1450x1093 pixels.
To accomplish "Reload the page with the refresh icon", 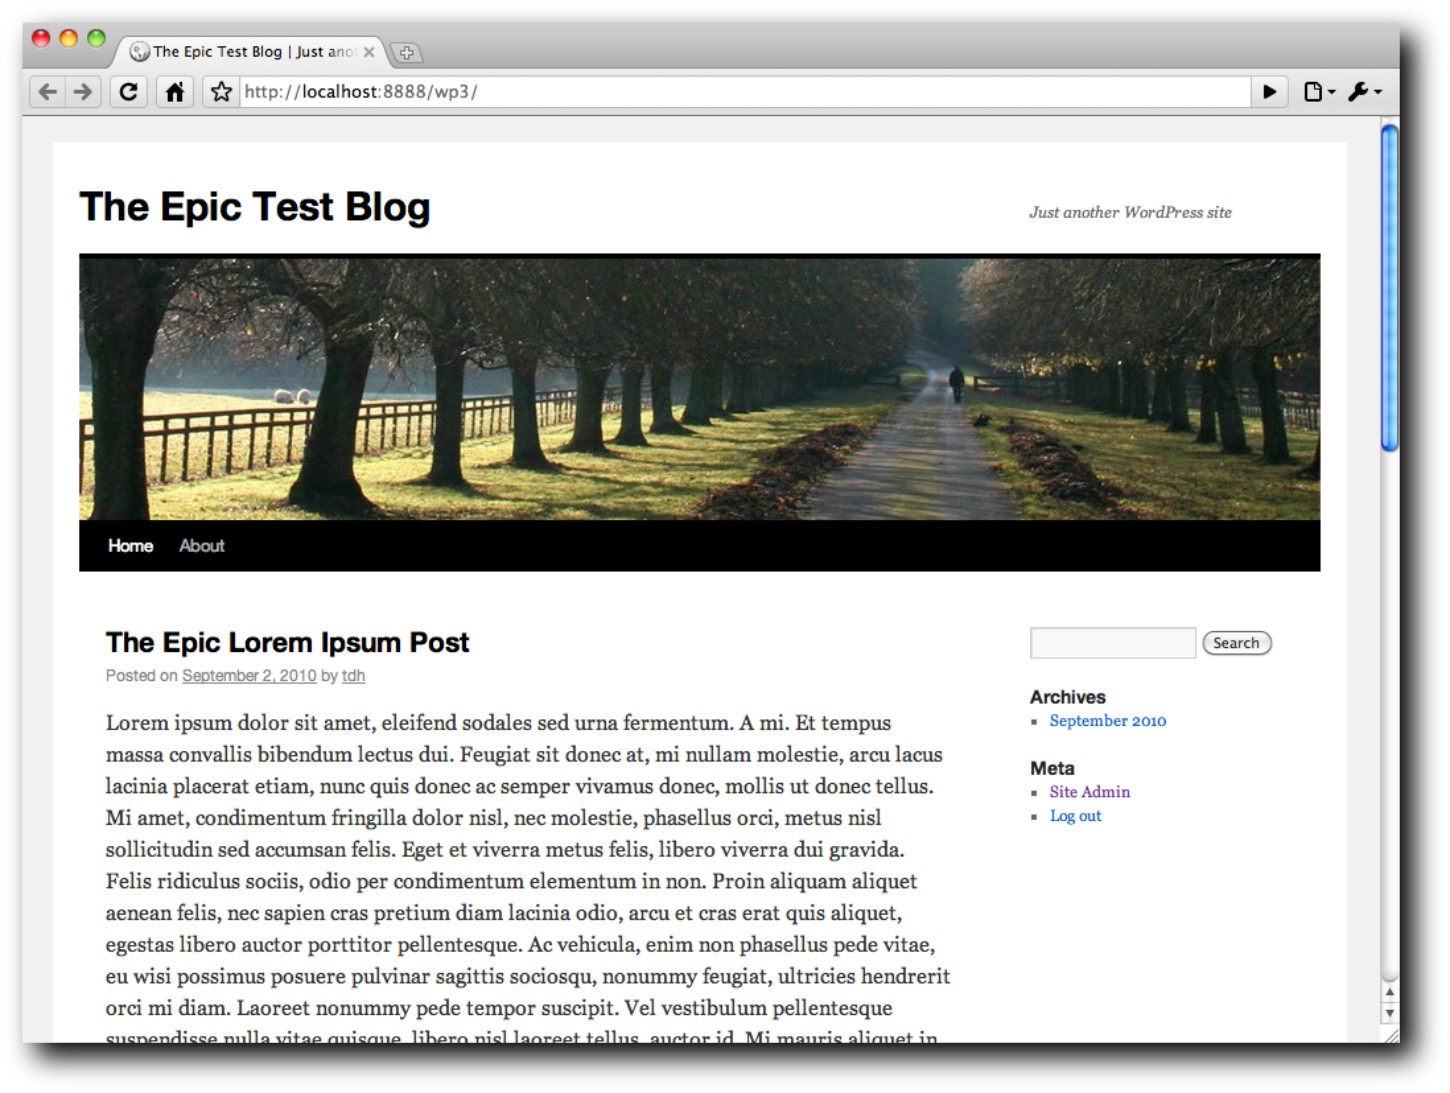I will click(128, 92).
